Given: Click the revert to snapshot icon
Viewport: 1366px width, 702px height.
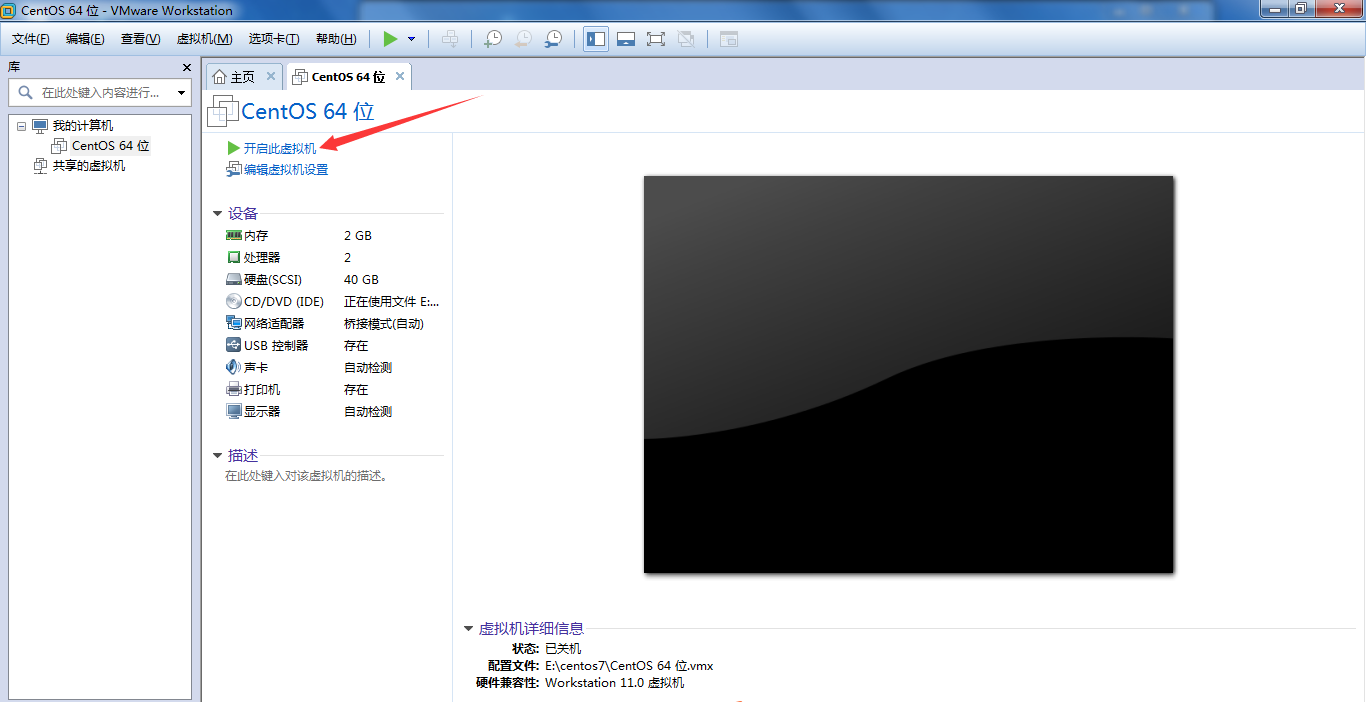Looking at the screenshot, I should (x=523, y=39).
